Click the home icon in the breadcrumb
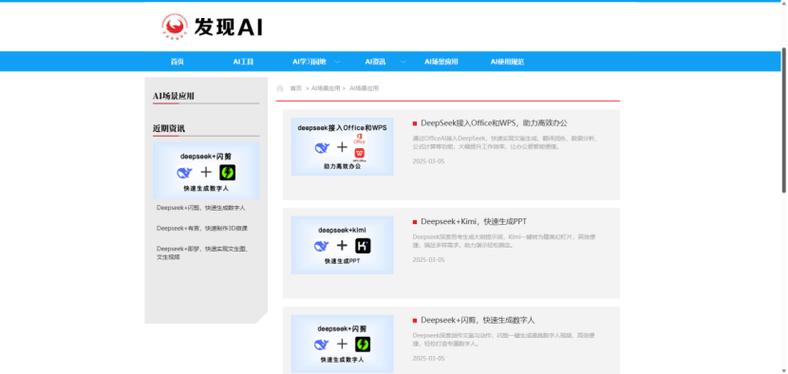This screenshot has width=788, height=374. click(280, 88)
